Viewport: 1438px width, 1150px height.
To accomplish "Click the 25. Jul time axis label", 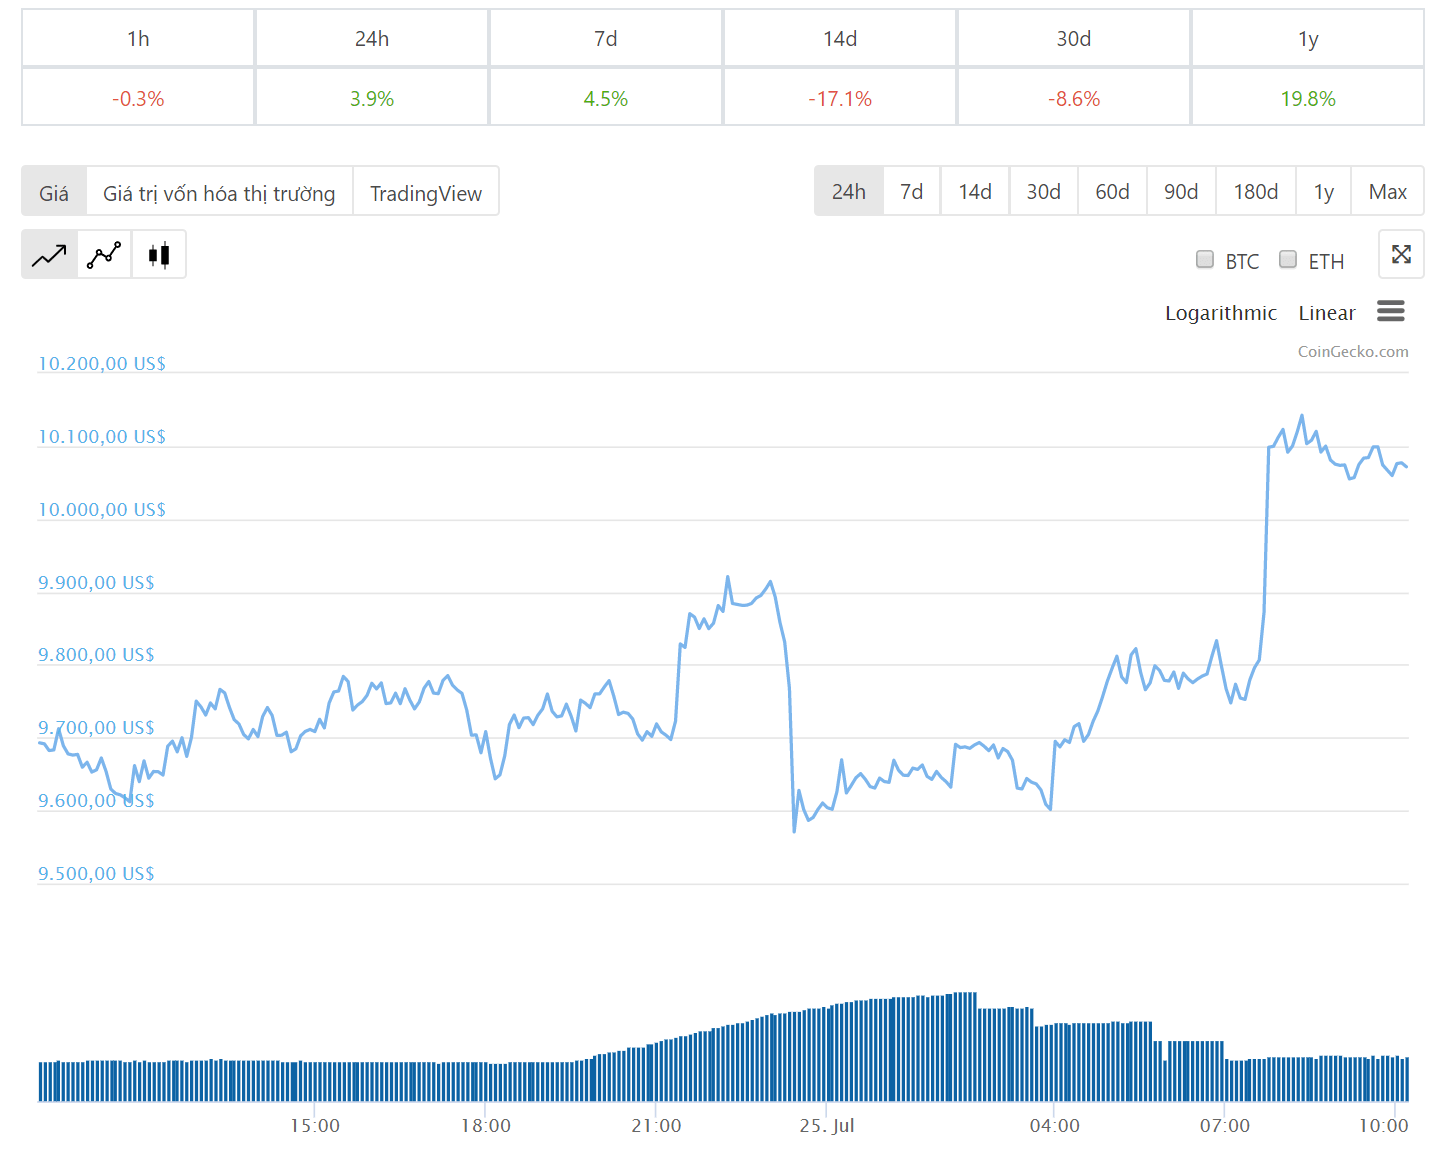I will point(827,1125).
